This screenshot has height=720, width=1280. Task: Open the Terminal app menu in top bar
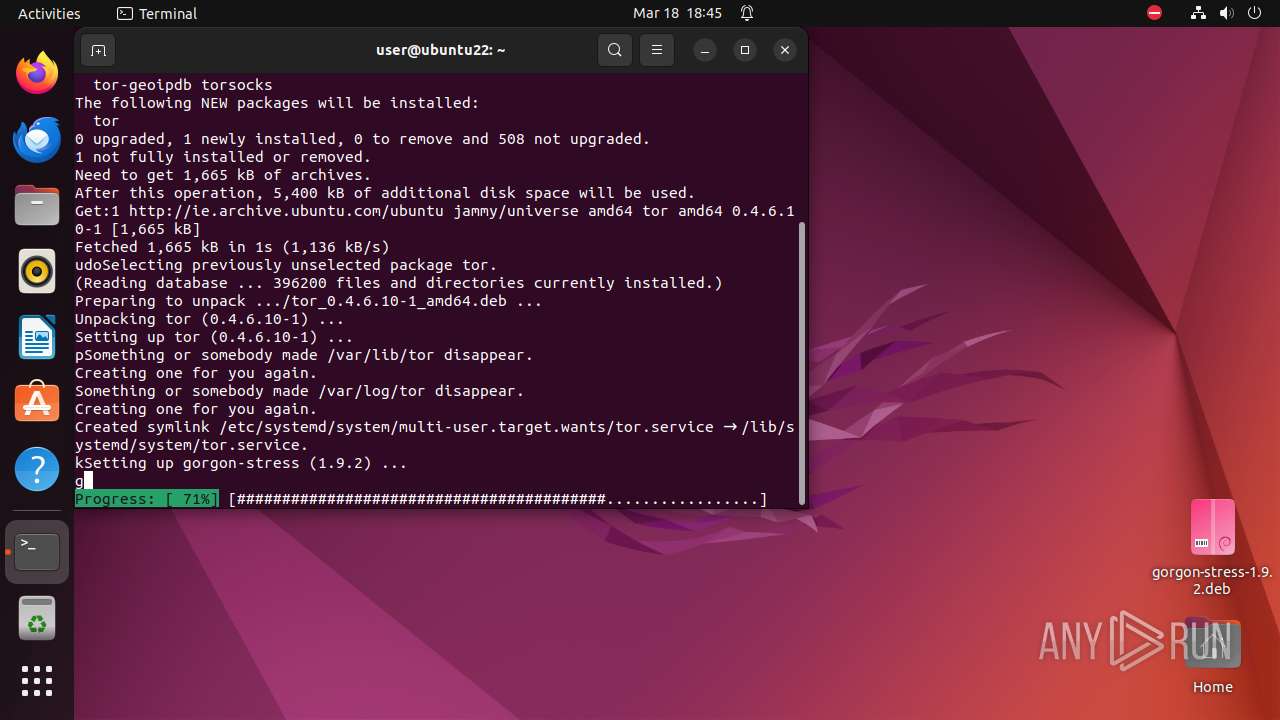point(157,14)
